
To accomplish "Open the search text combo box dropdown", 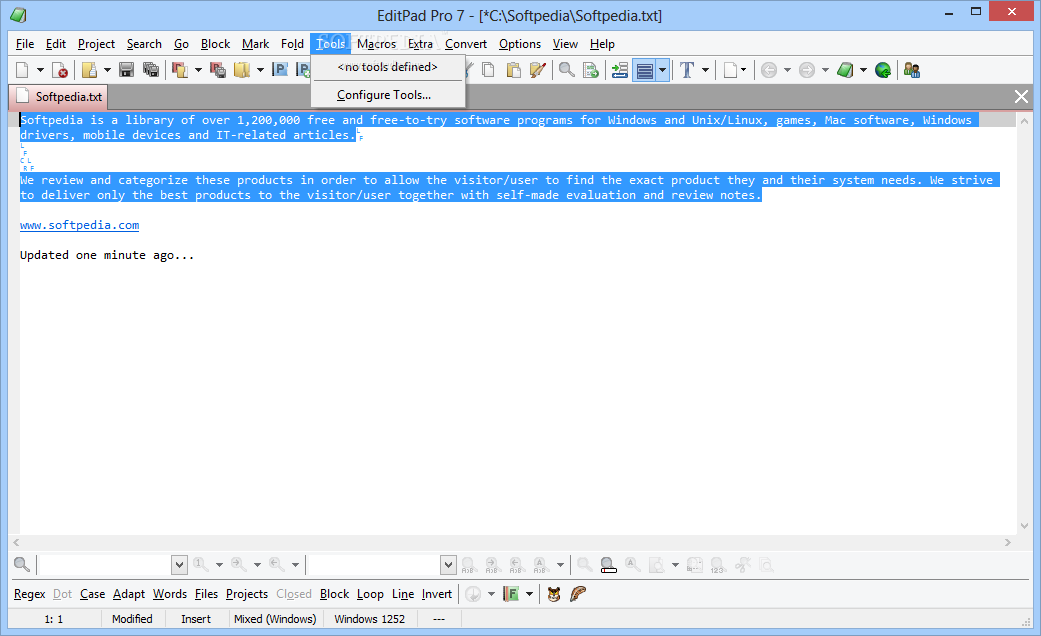I will (x=179, y=565).
